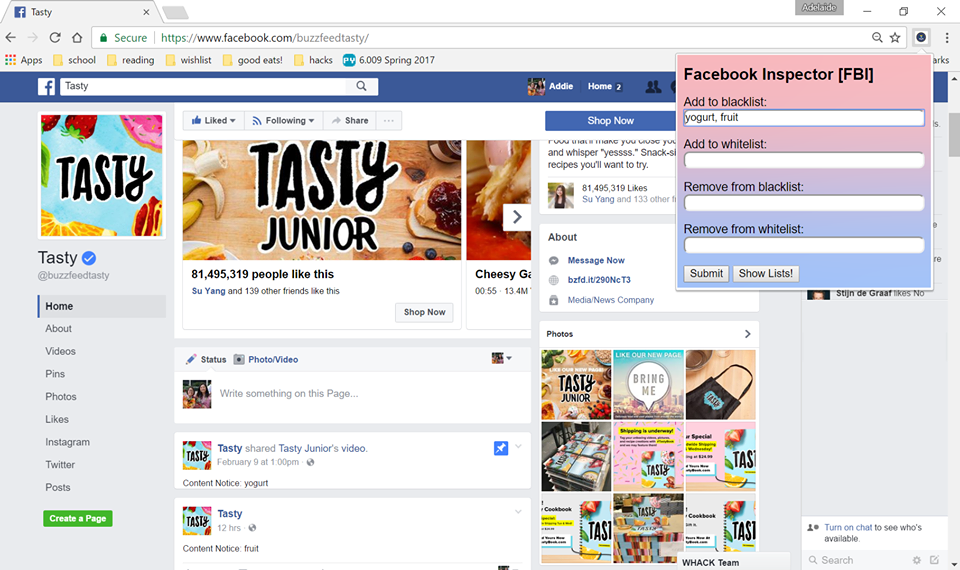
Task: Click Write something on this Page field
Action: click(289, 394)
